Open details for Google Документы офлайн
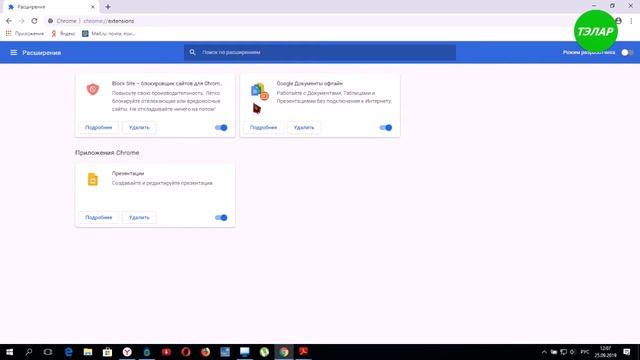The height and width of the screenshot is (360, 640). (x=263, y=128)
